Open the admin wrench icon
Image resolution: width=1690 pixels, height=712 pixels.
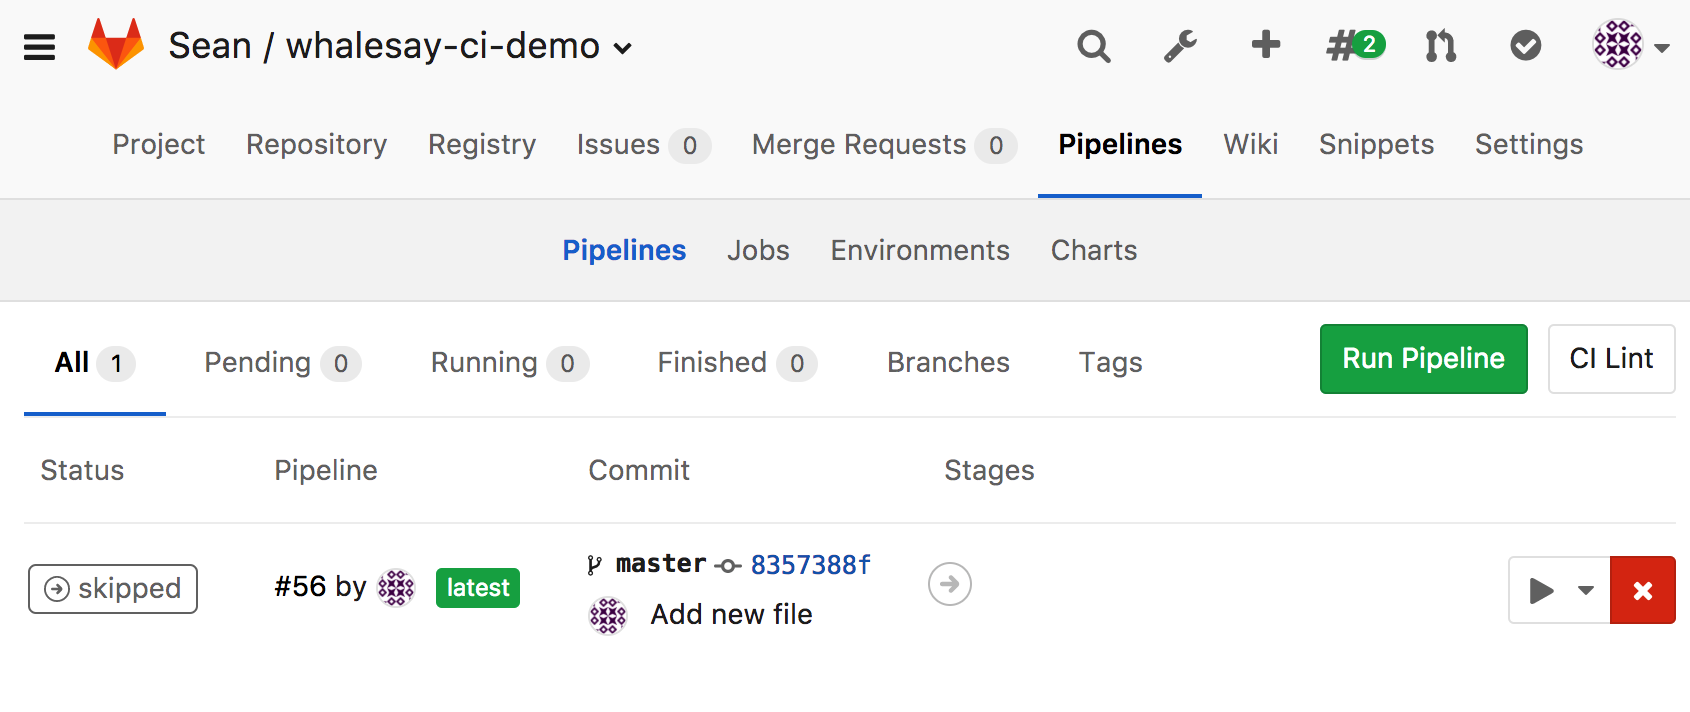pyautogui.click(x=1180, y=46)
